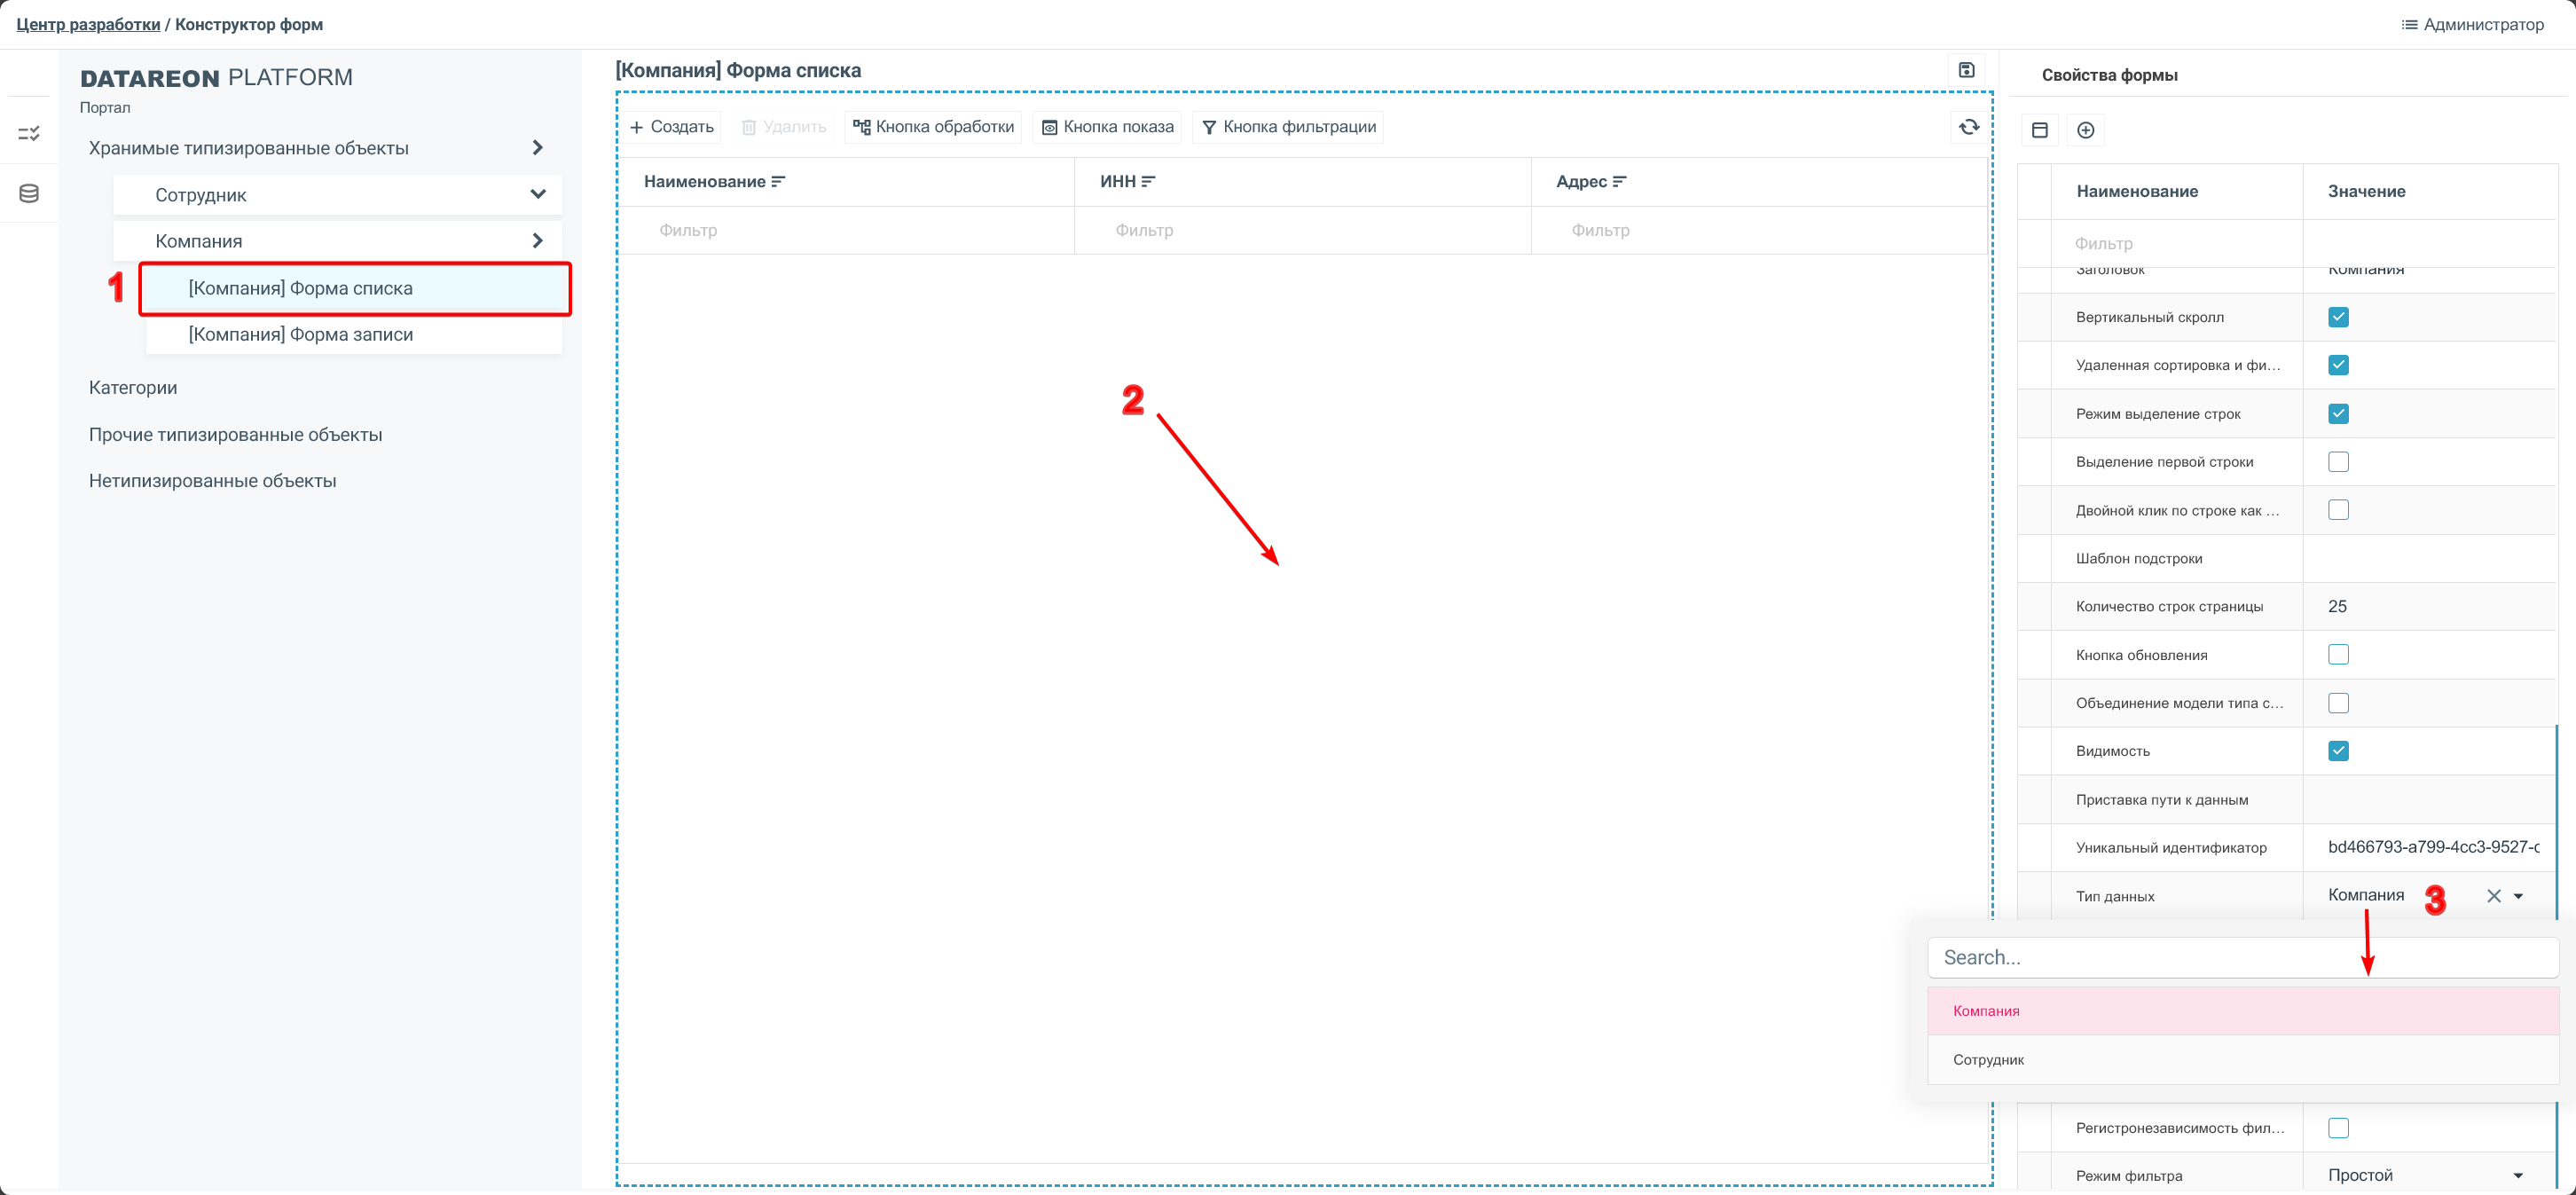Expand the Сотрудник tree node
This screenshot has height=1195, width=2576.
[537, 195]
